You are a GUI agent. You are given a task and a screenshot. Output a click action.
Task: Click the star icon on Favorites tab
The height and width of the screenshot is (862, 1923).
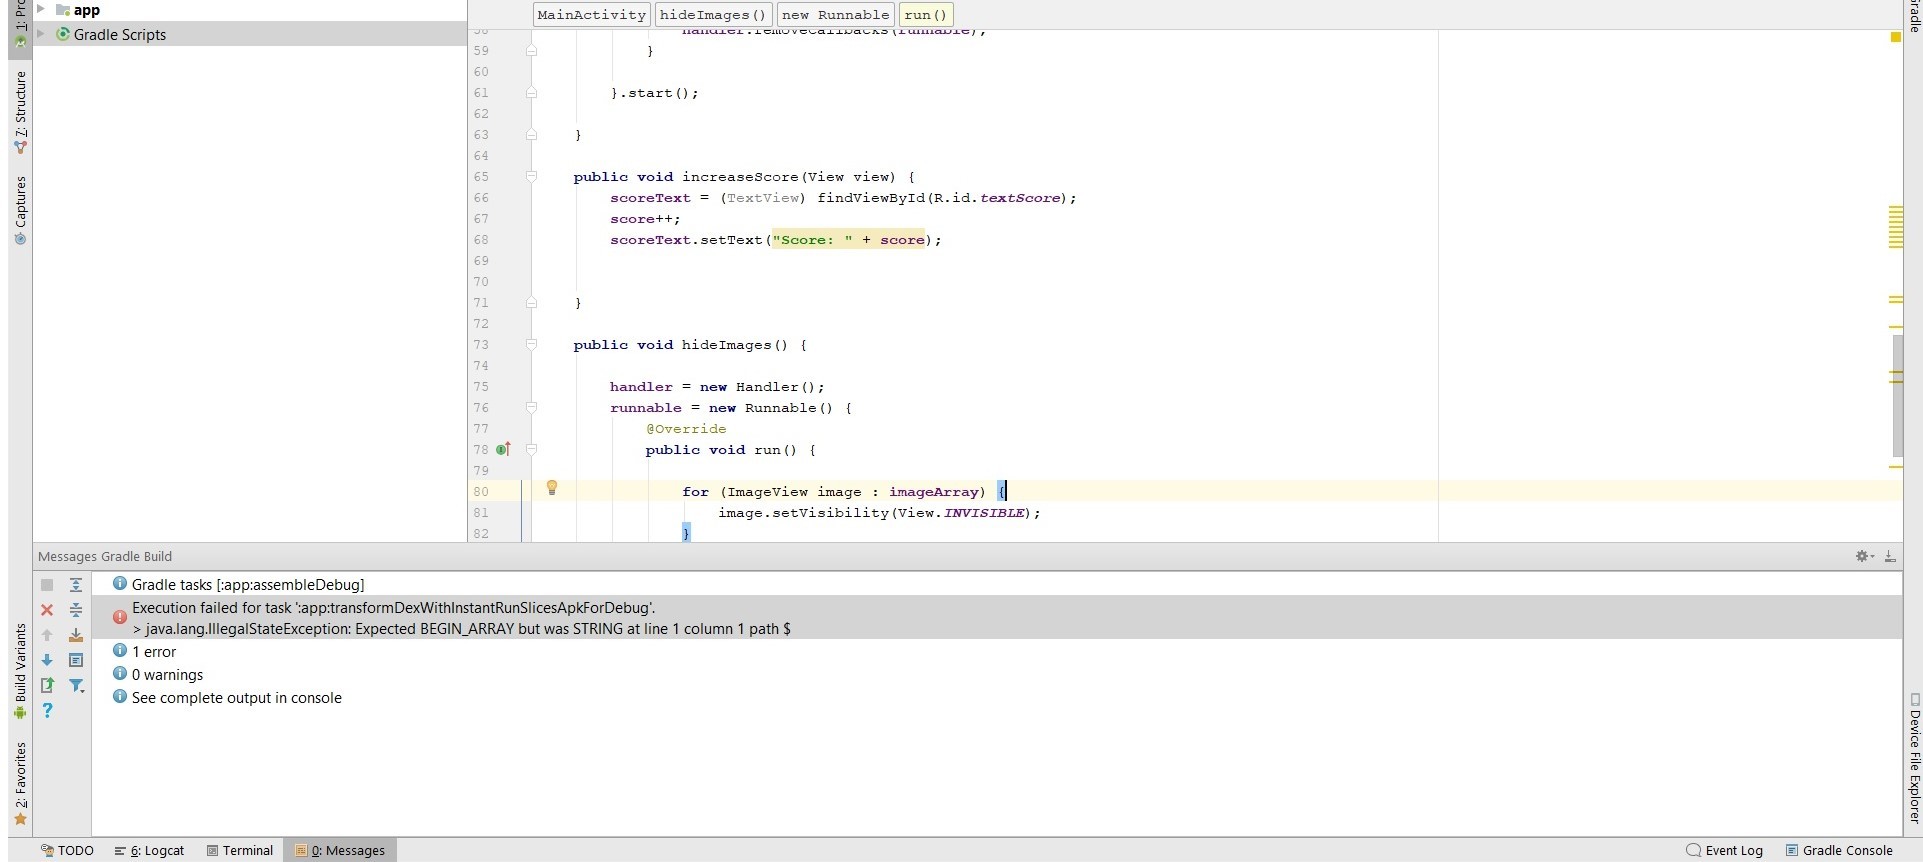[20, 819]
